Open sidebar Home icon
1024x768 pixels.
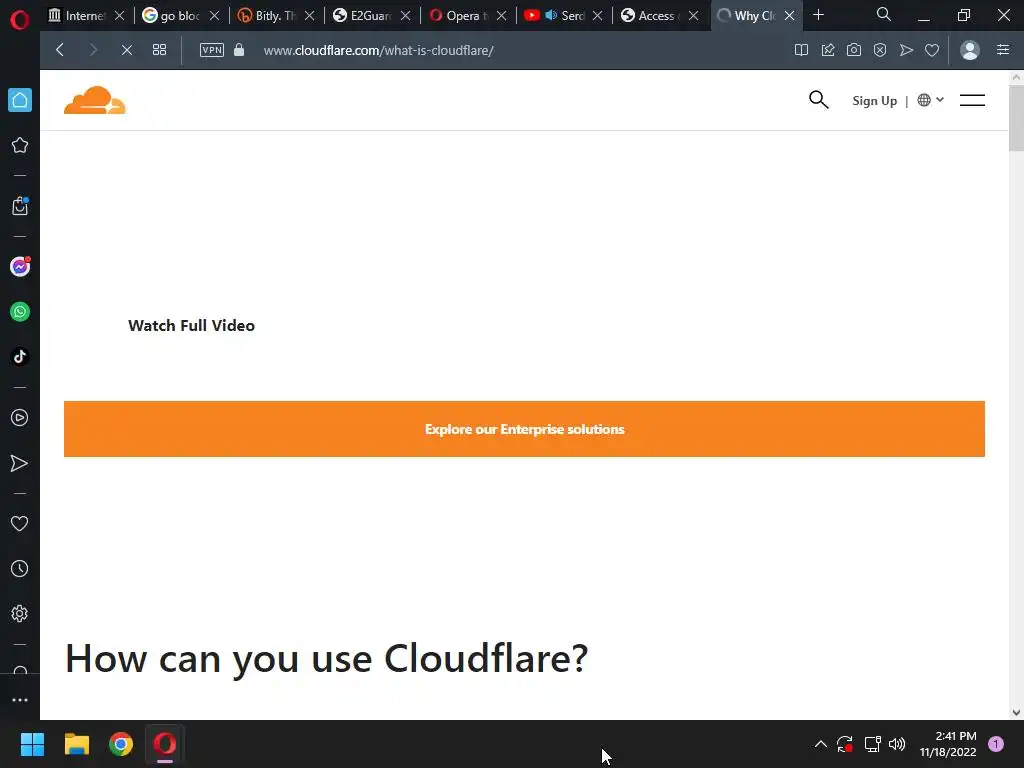[20, 100]
